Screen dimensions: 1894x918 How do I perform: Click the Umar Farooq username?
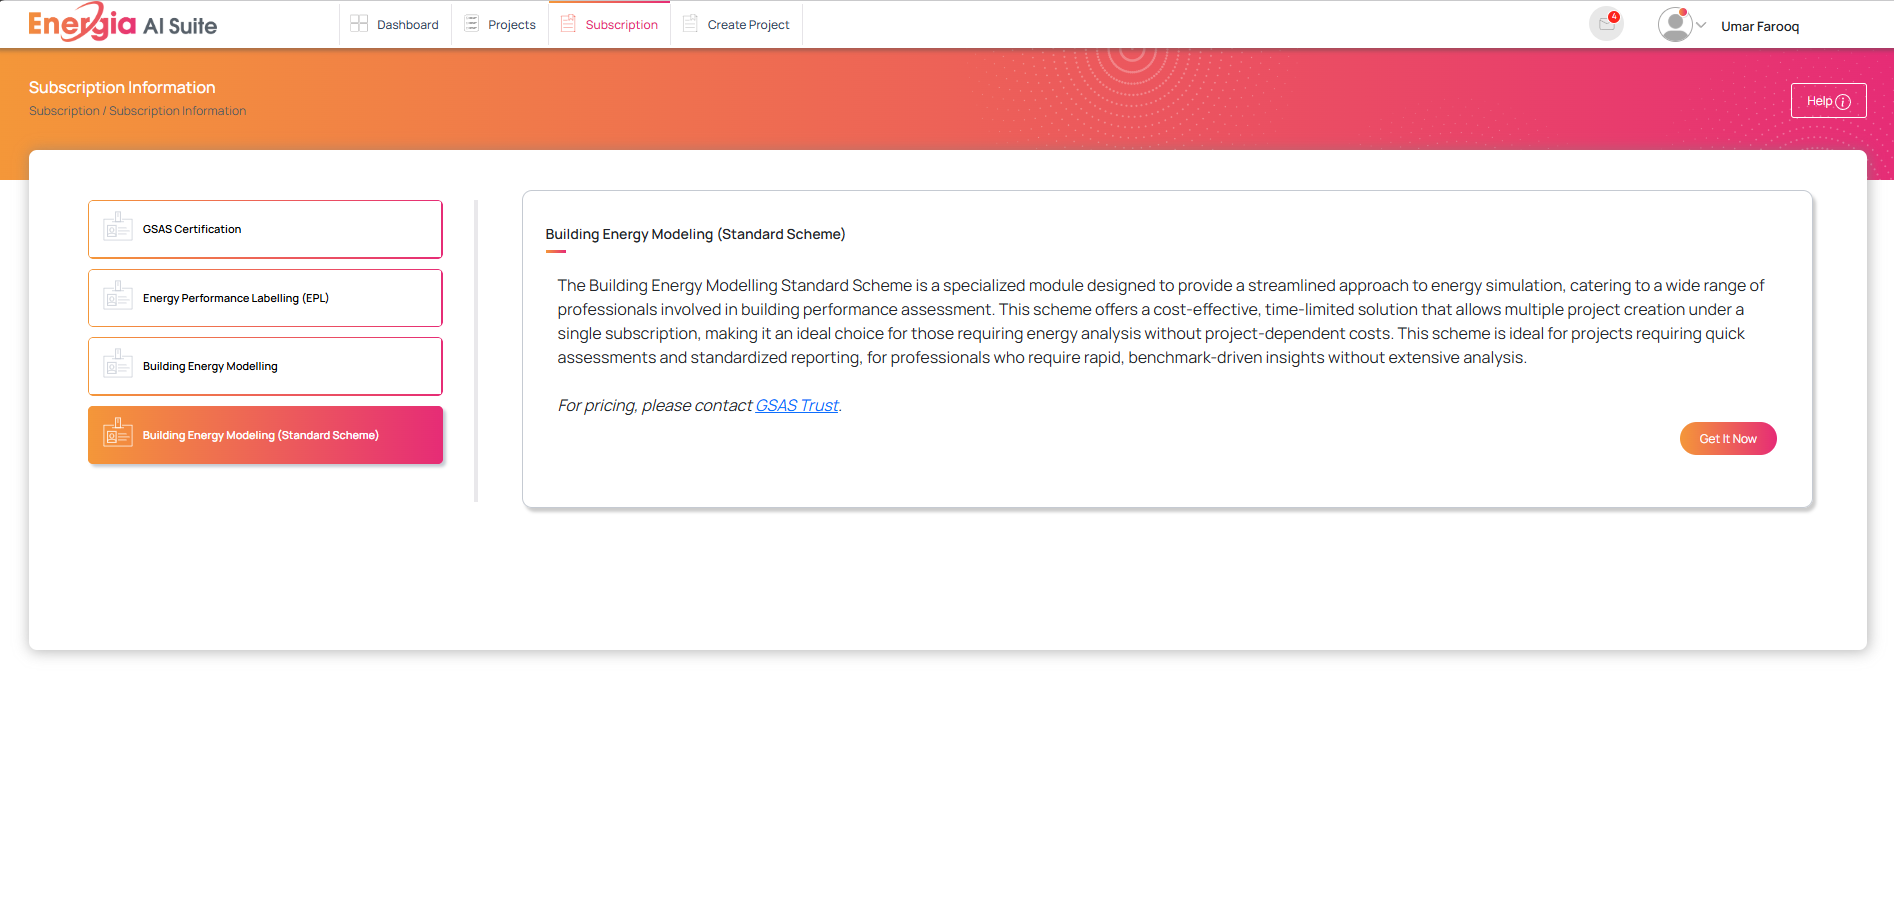click(1760, 26)
